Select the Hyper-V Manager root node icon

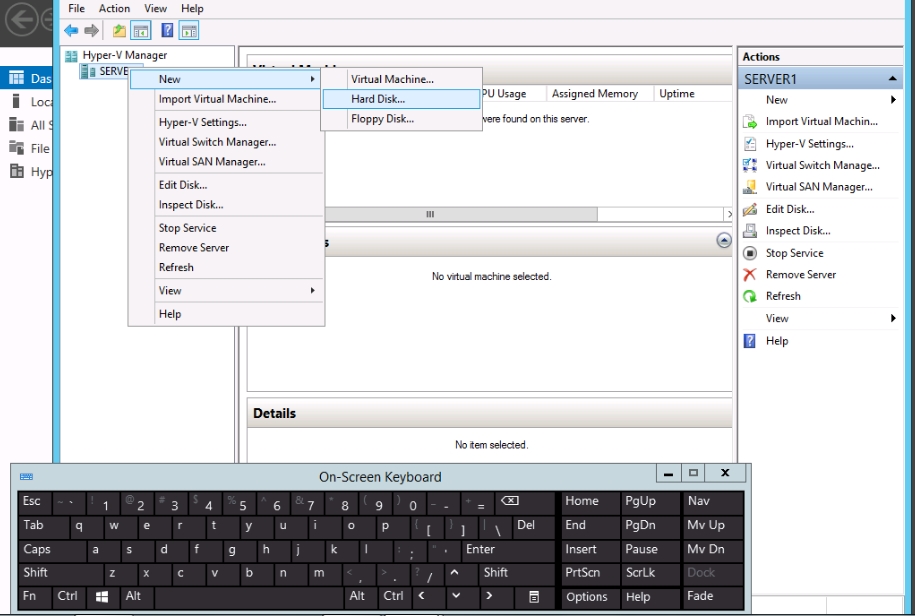click(x=71, y=55)
